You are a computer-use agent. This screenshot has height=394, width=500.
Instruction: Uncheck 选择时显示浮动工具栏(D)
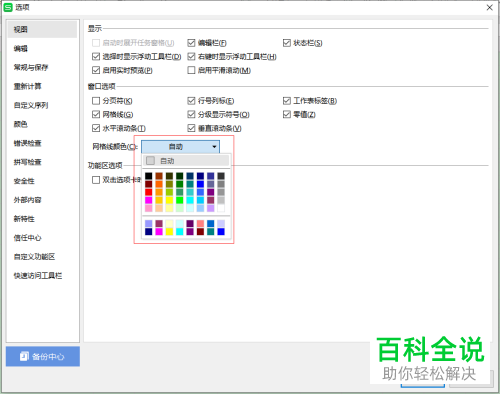coord(96,57)
